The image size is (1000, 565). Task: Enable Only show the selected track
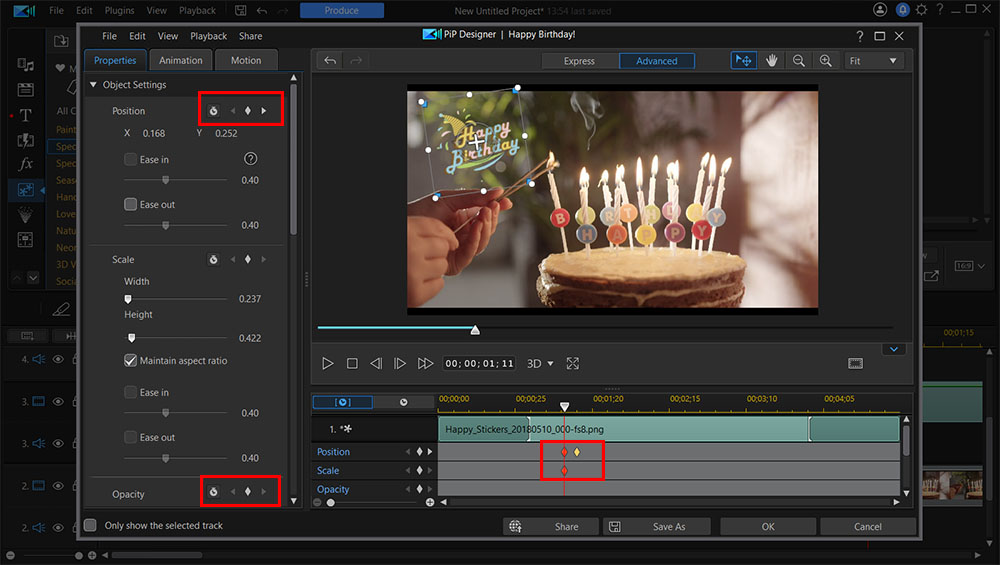coord(91,525)
